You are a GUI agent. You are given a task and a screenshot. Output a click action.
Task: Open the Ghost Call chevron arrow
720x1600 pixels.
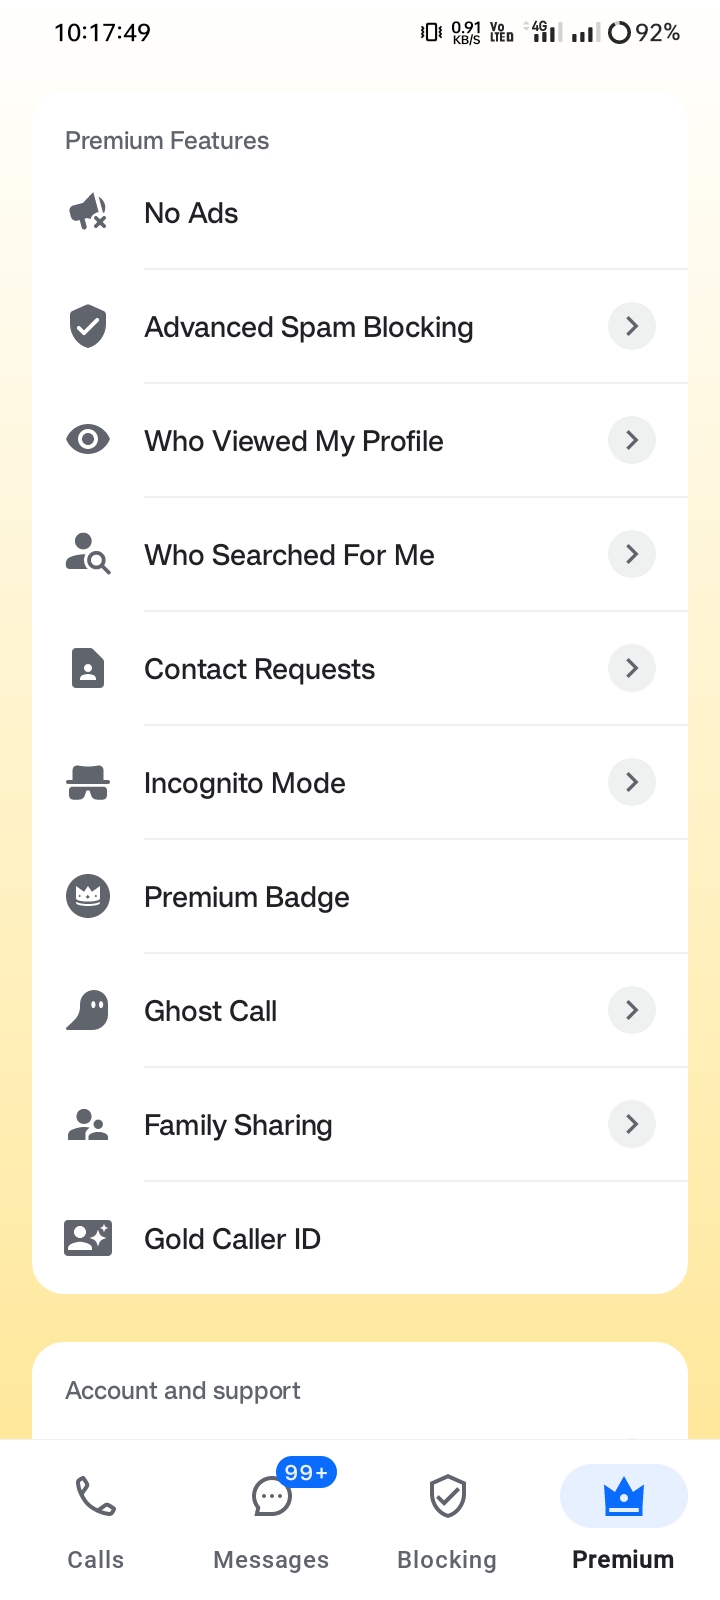632,1010
